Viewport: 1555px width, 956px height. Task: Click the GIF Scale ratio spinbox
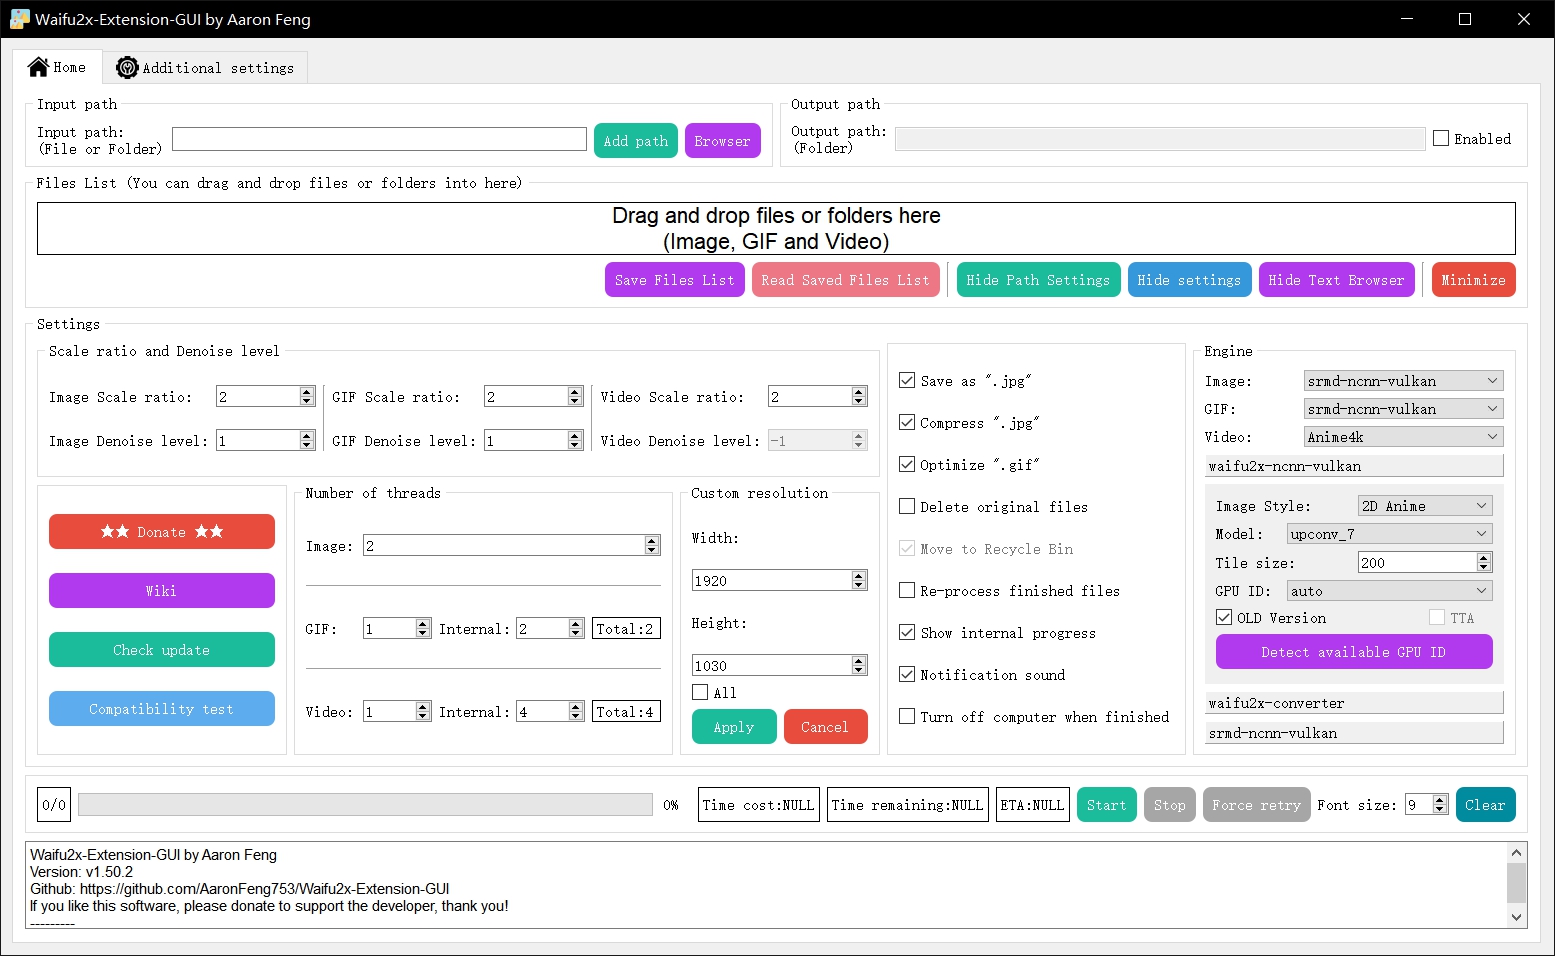533,397
